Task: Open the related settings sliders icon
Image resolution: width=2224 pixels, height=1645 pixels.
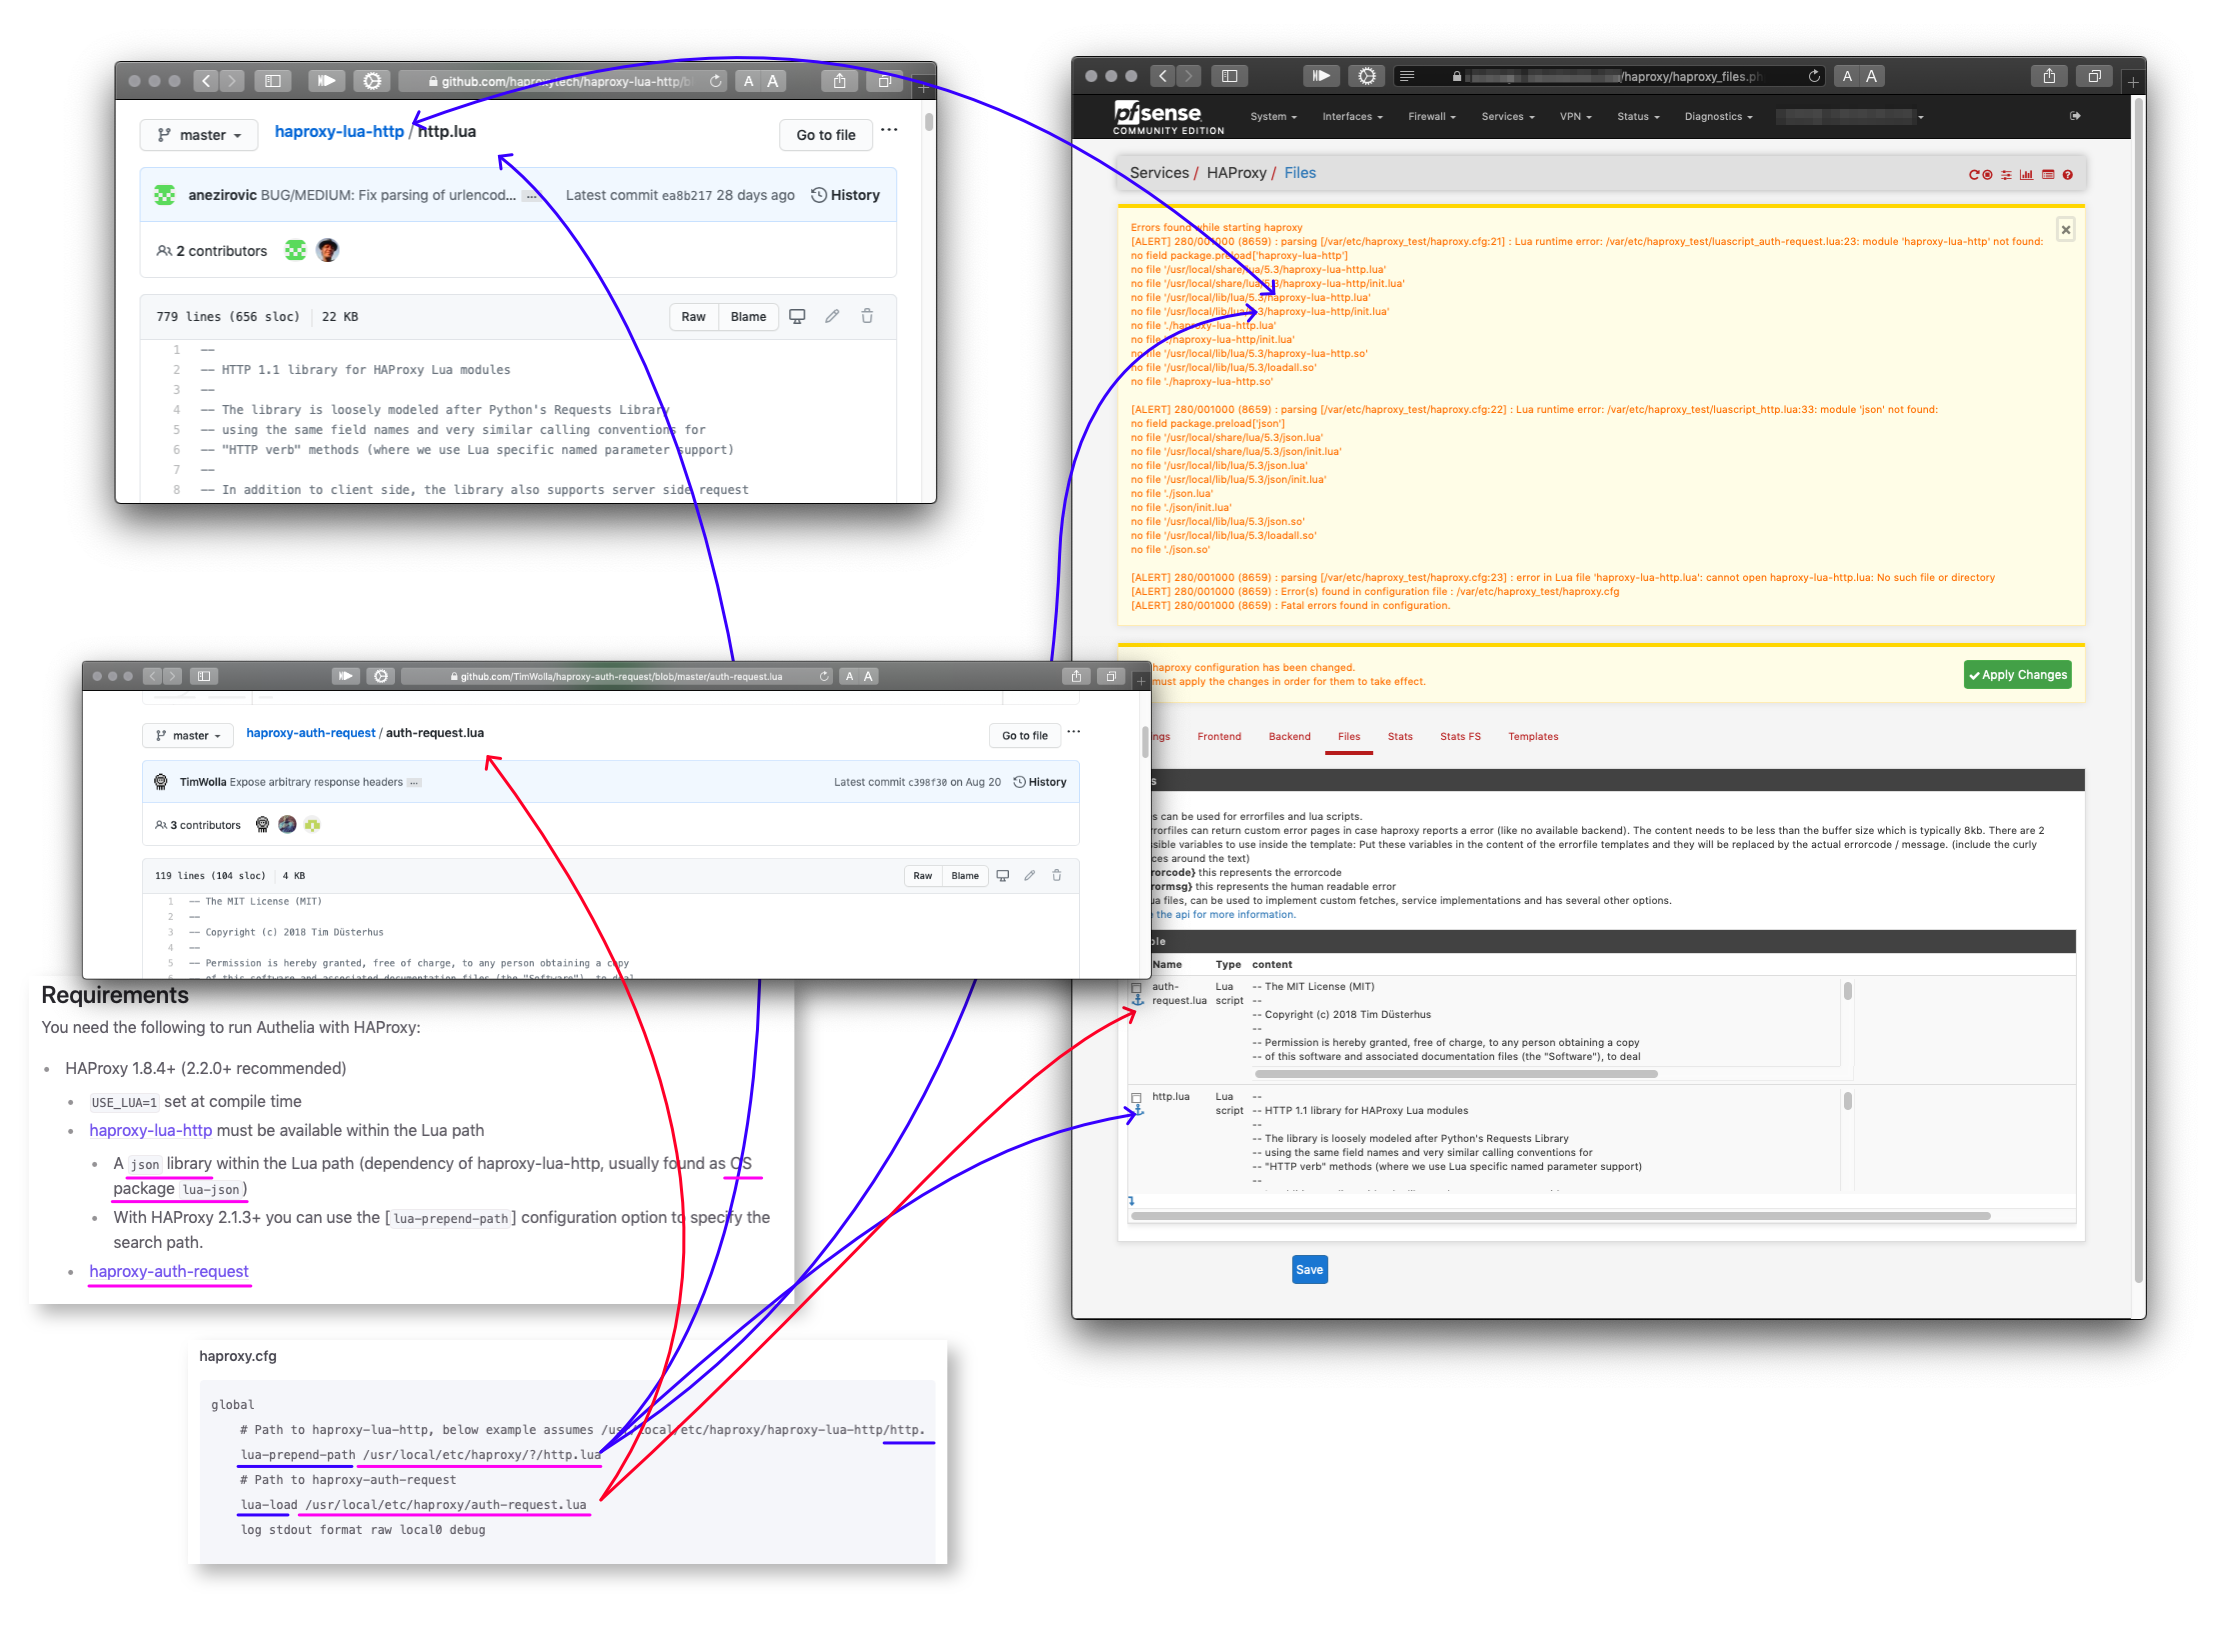Action: 2006,175
